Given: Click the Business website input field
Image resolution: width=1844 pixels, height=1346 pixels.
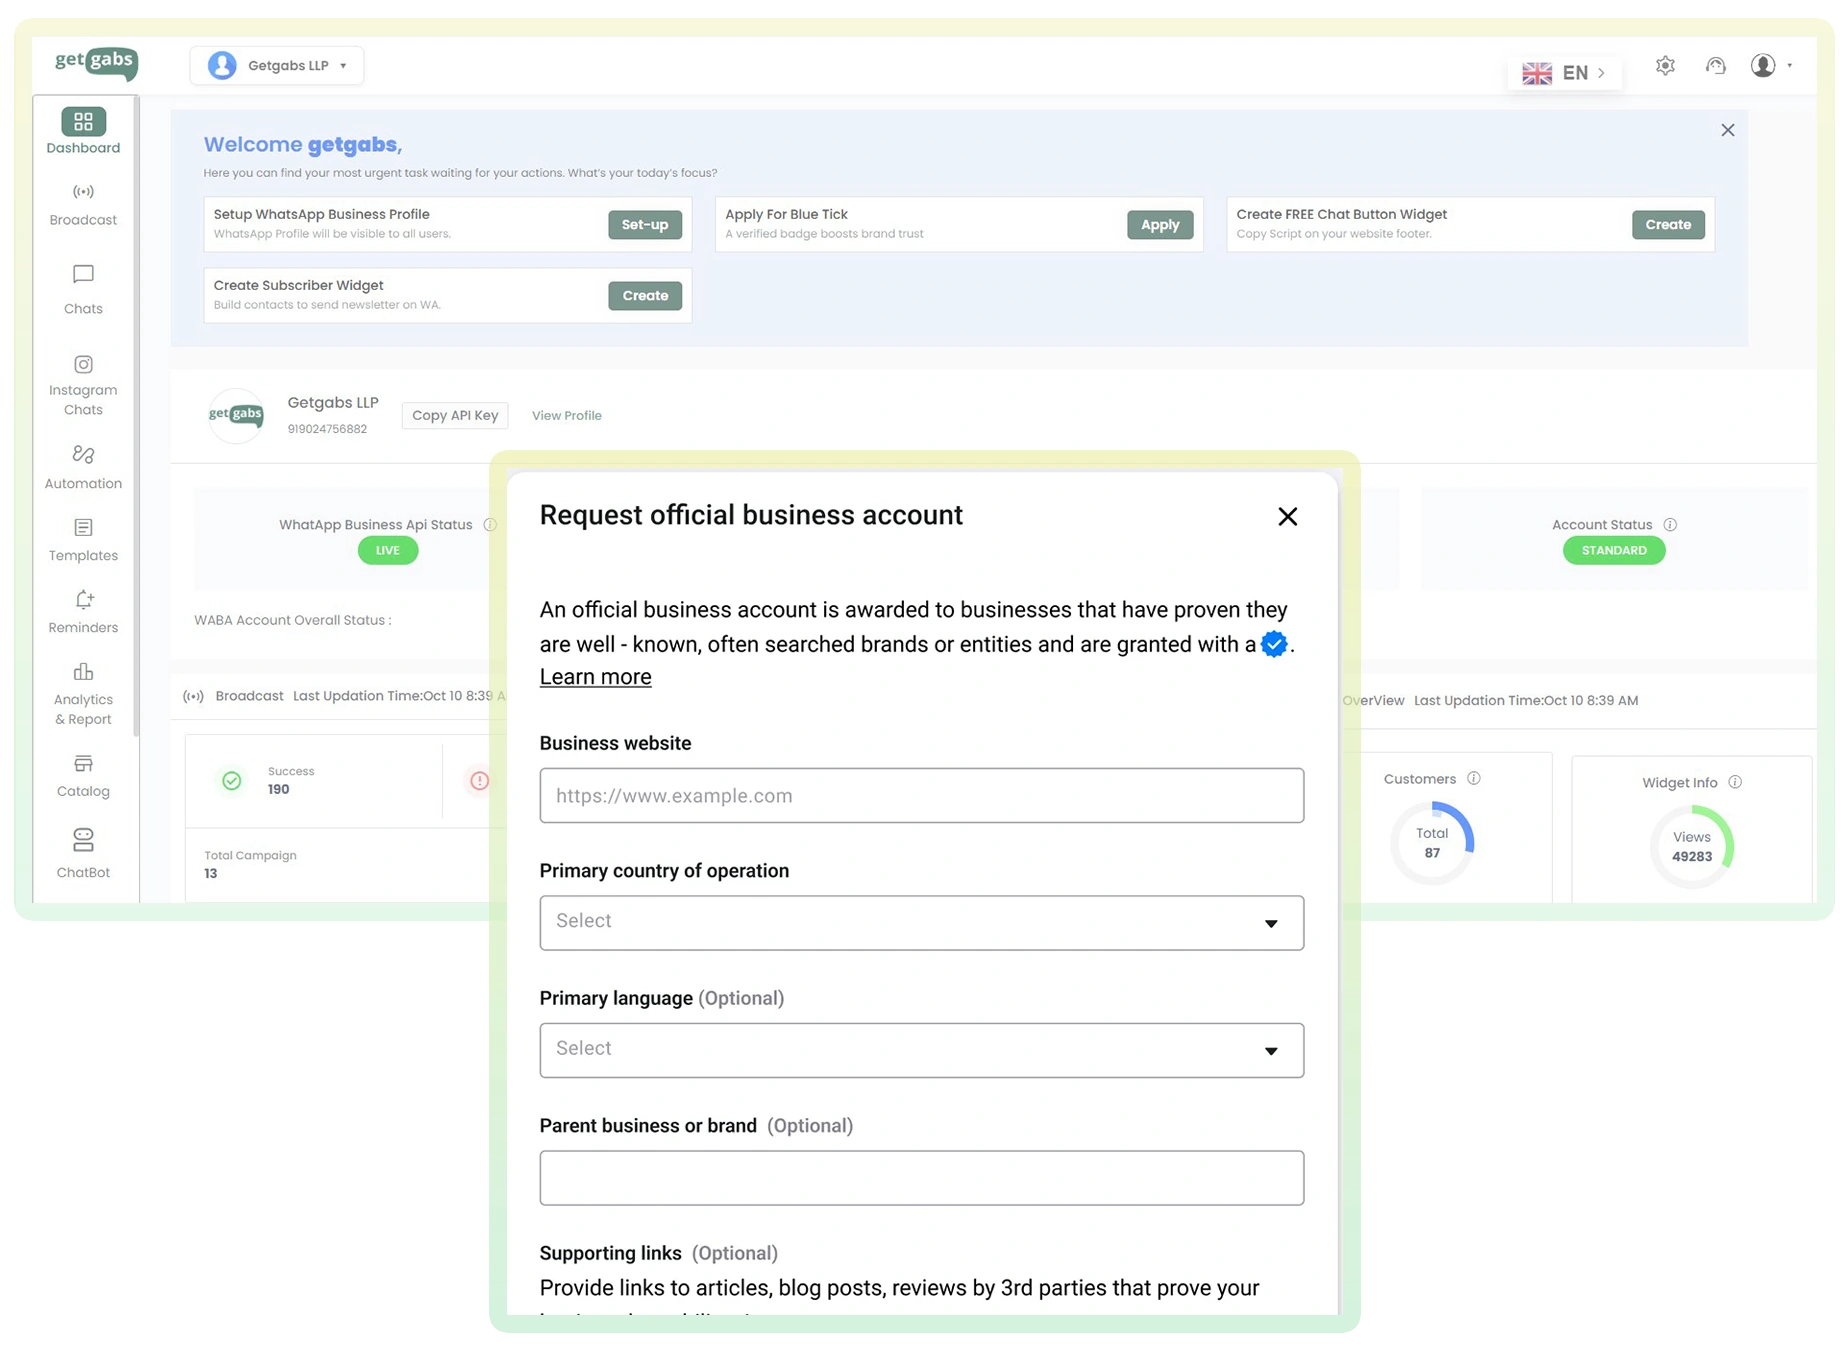Looking at the screenshot, I should (x=921, y=796).
